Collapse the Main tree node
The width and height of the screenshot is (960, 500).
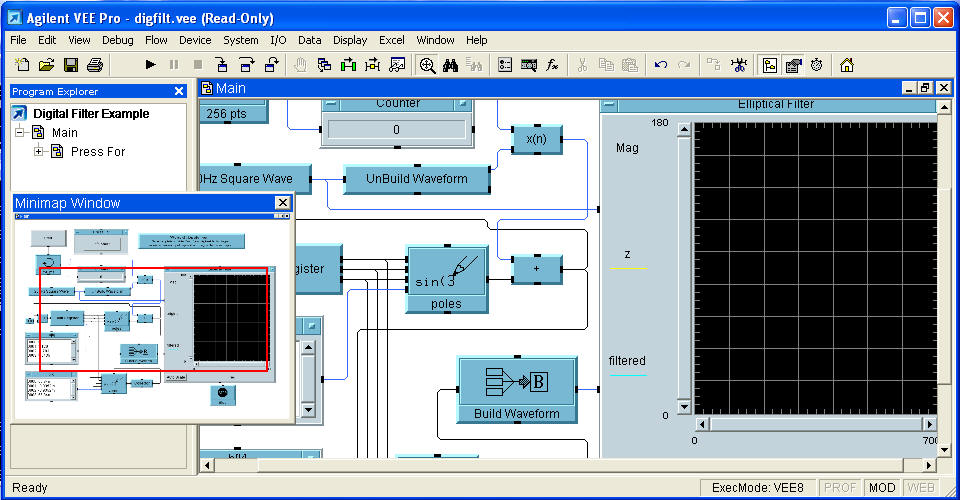coord(20,133)
